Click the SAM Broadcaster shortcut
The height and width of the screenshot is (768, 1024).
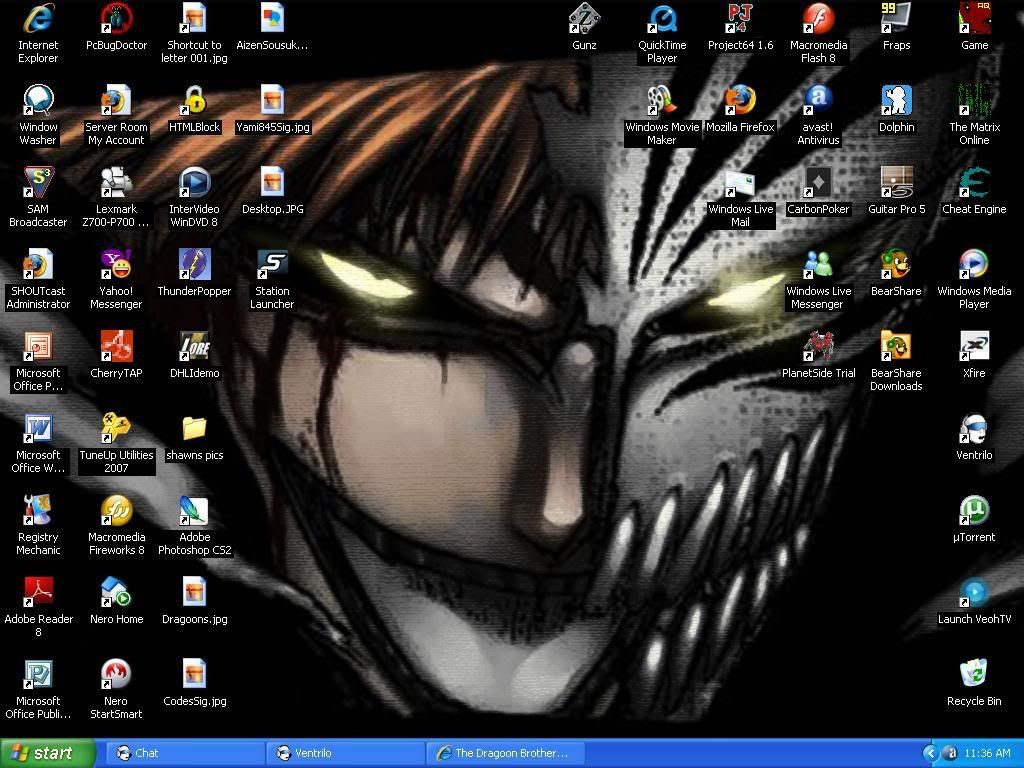click(x=38, y=182)
